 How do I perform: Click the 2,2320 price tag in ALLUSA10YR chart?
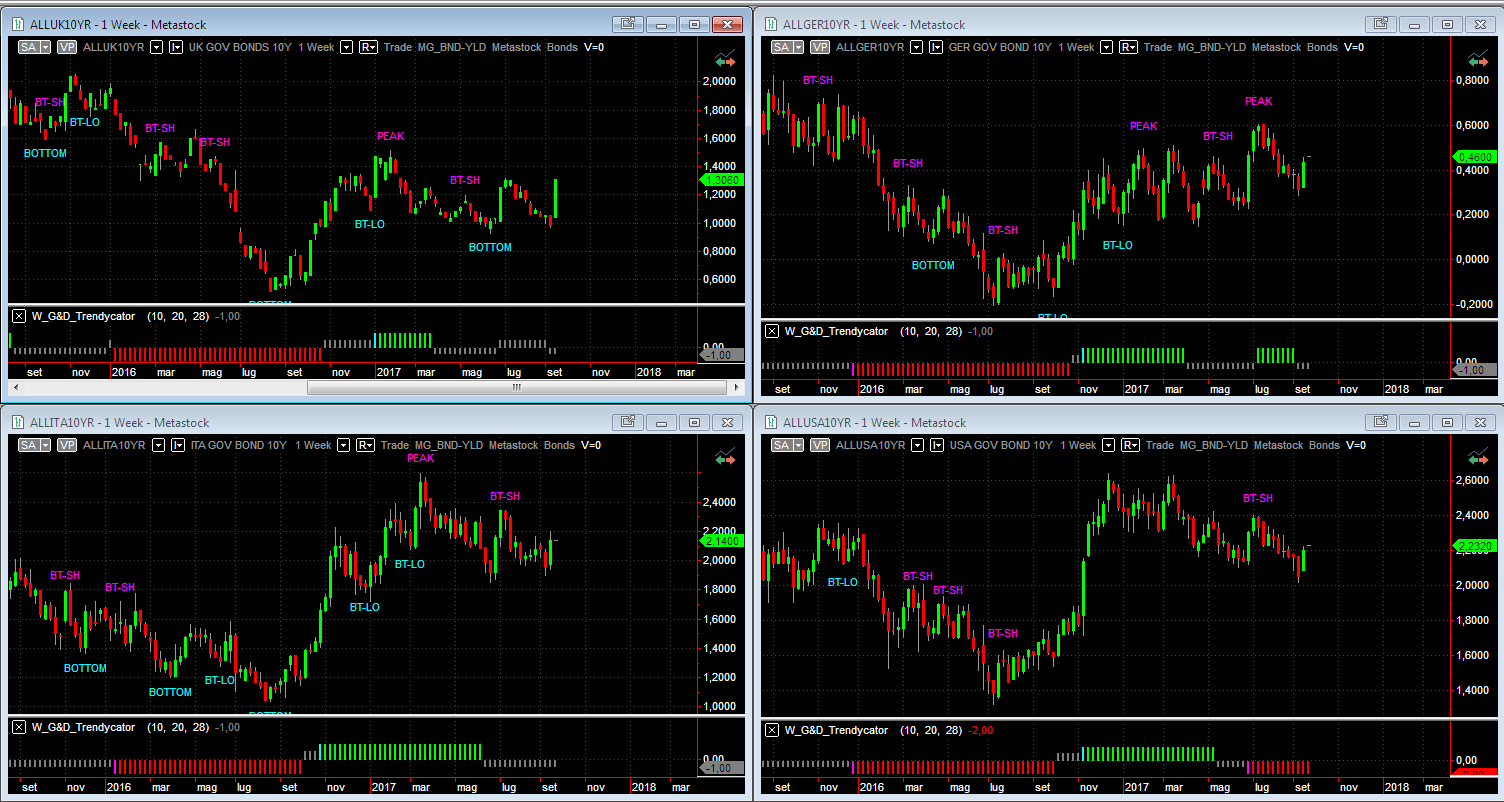1474,546
